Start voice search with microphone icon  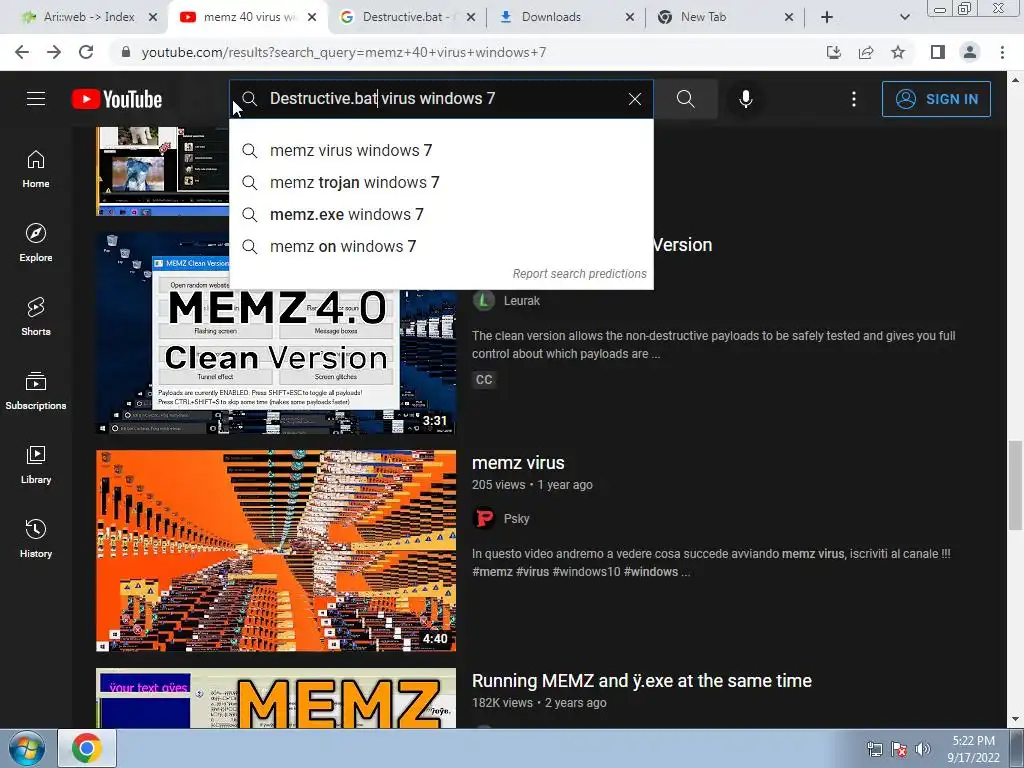(x=746, y=99)
